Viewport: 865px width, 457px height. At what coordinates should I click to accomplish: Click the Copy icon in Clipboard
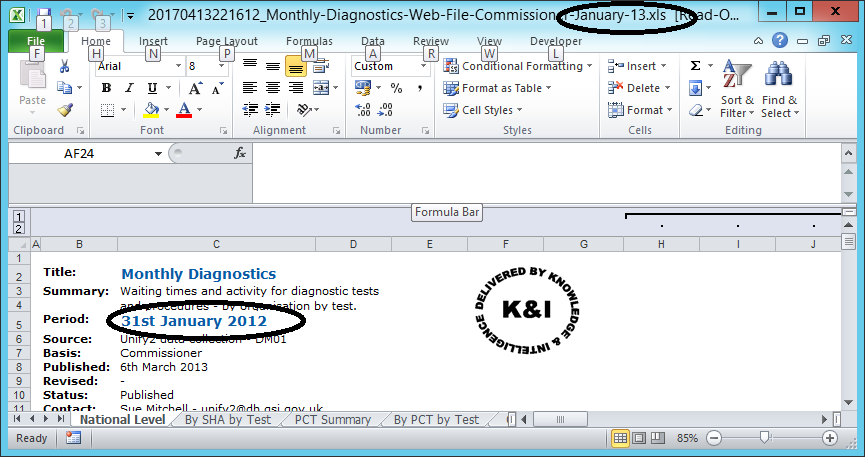[65, 88]
